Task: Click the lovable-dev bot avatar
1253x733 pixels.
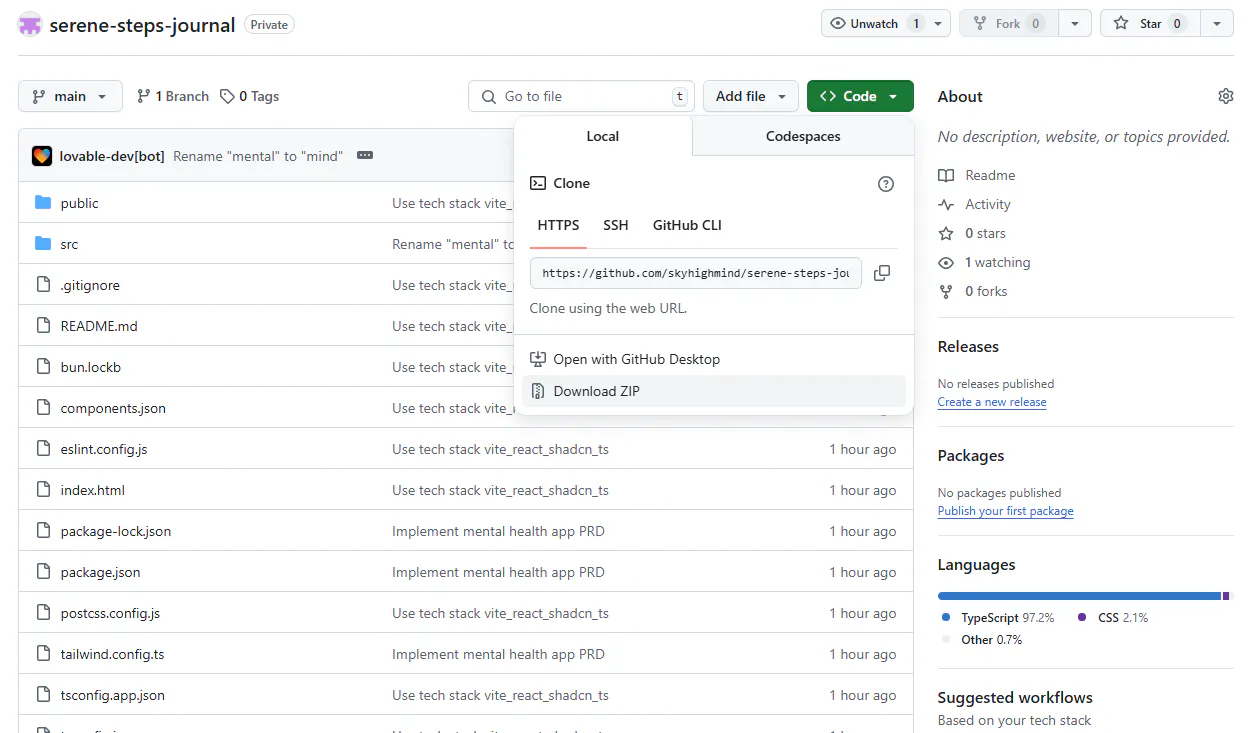Action: (x=42, y=156)
